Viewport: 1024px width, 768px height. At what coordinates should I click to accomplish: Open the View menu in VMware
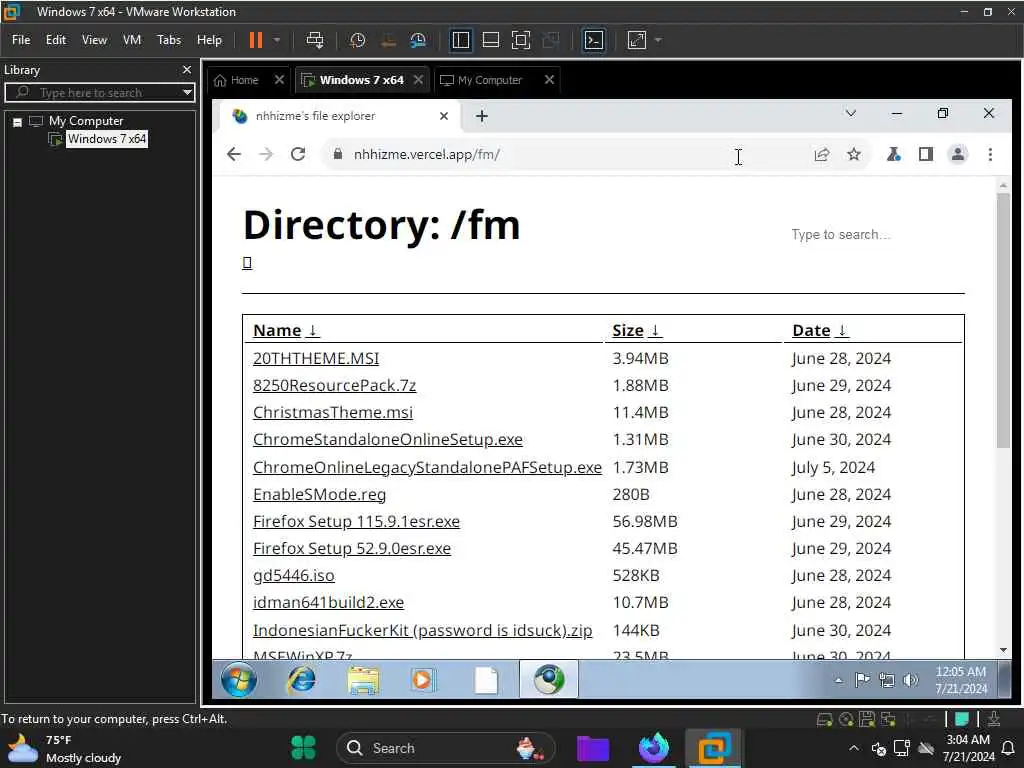coord(94,40)
